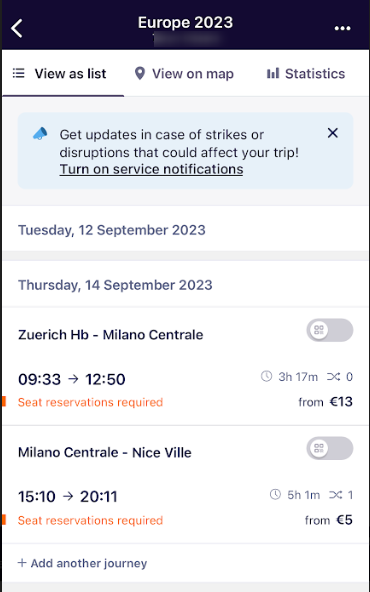Click the clock icon beside 3h 17m
The height and width of the screenshot is (592, 370).
[267, 376]
